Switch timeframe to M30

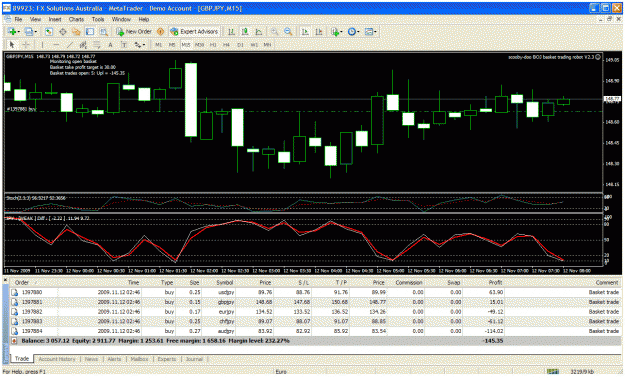click(199, 45)
